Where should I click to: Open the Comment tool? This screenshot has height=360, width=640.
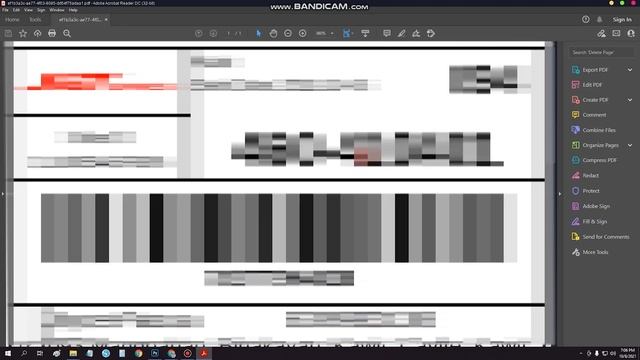594,115
